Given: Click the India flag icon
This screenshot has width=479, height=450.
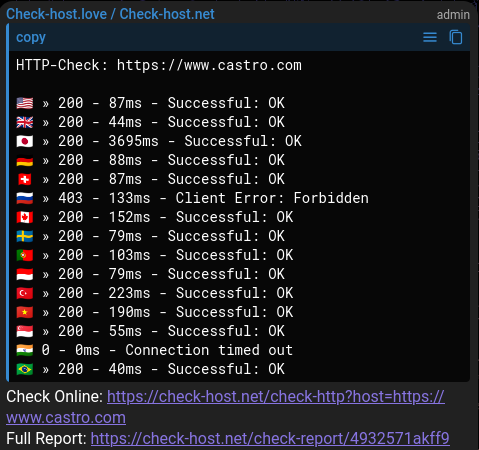Looking at the screenshot, I should pos(25,350).
